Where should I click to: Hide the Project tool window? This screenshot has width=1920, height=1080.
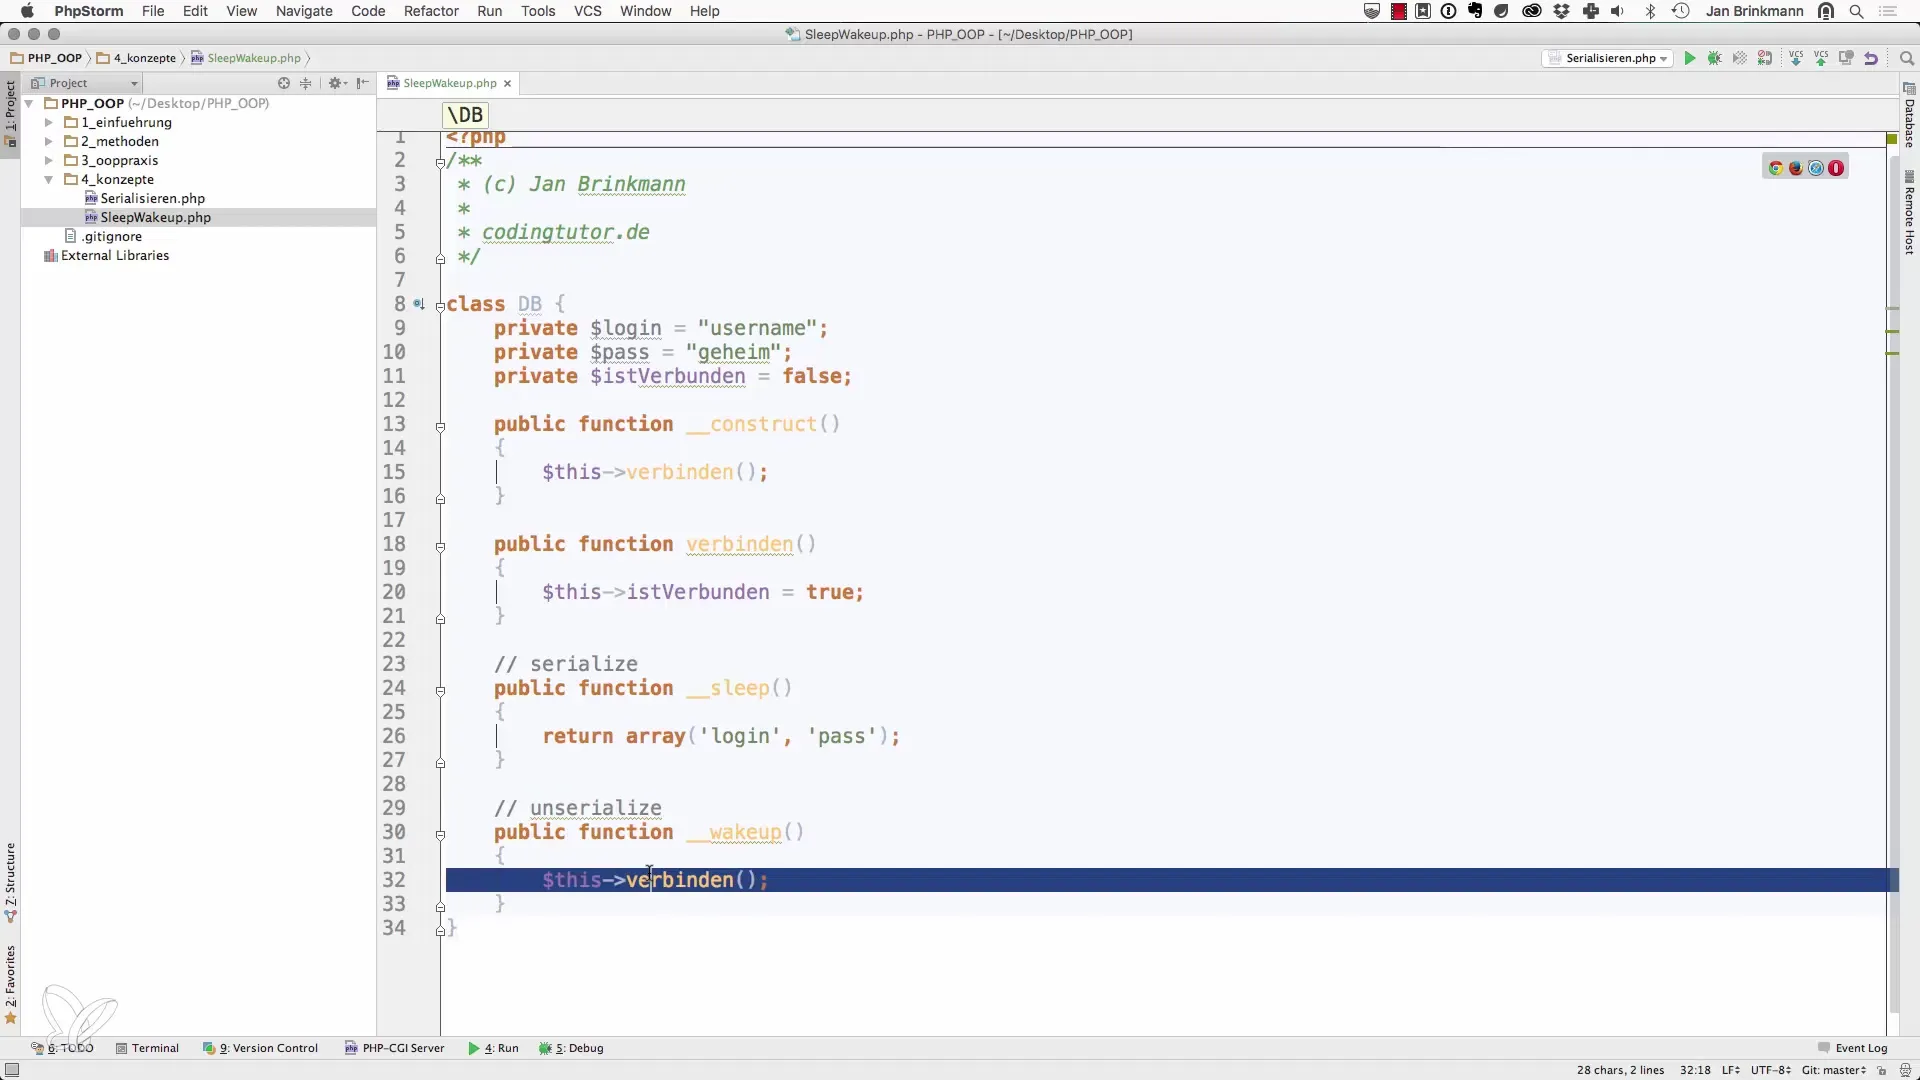(x=362, y=83)
